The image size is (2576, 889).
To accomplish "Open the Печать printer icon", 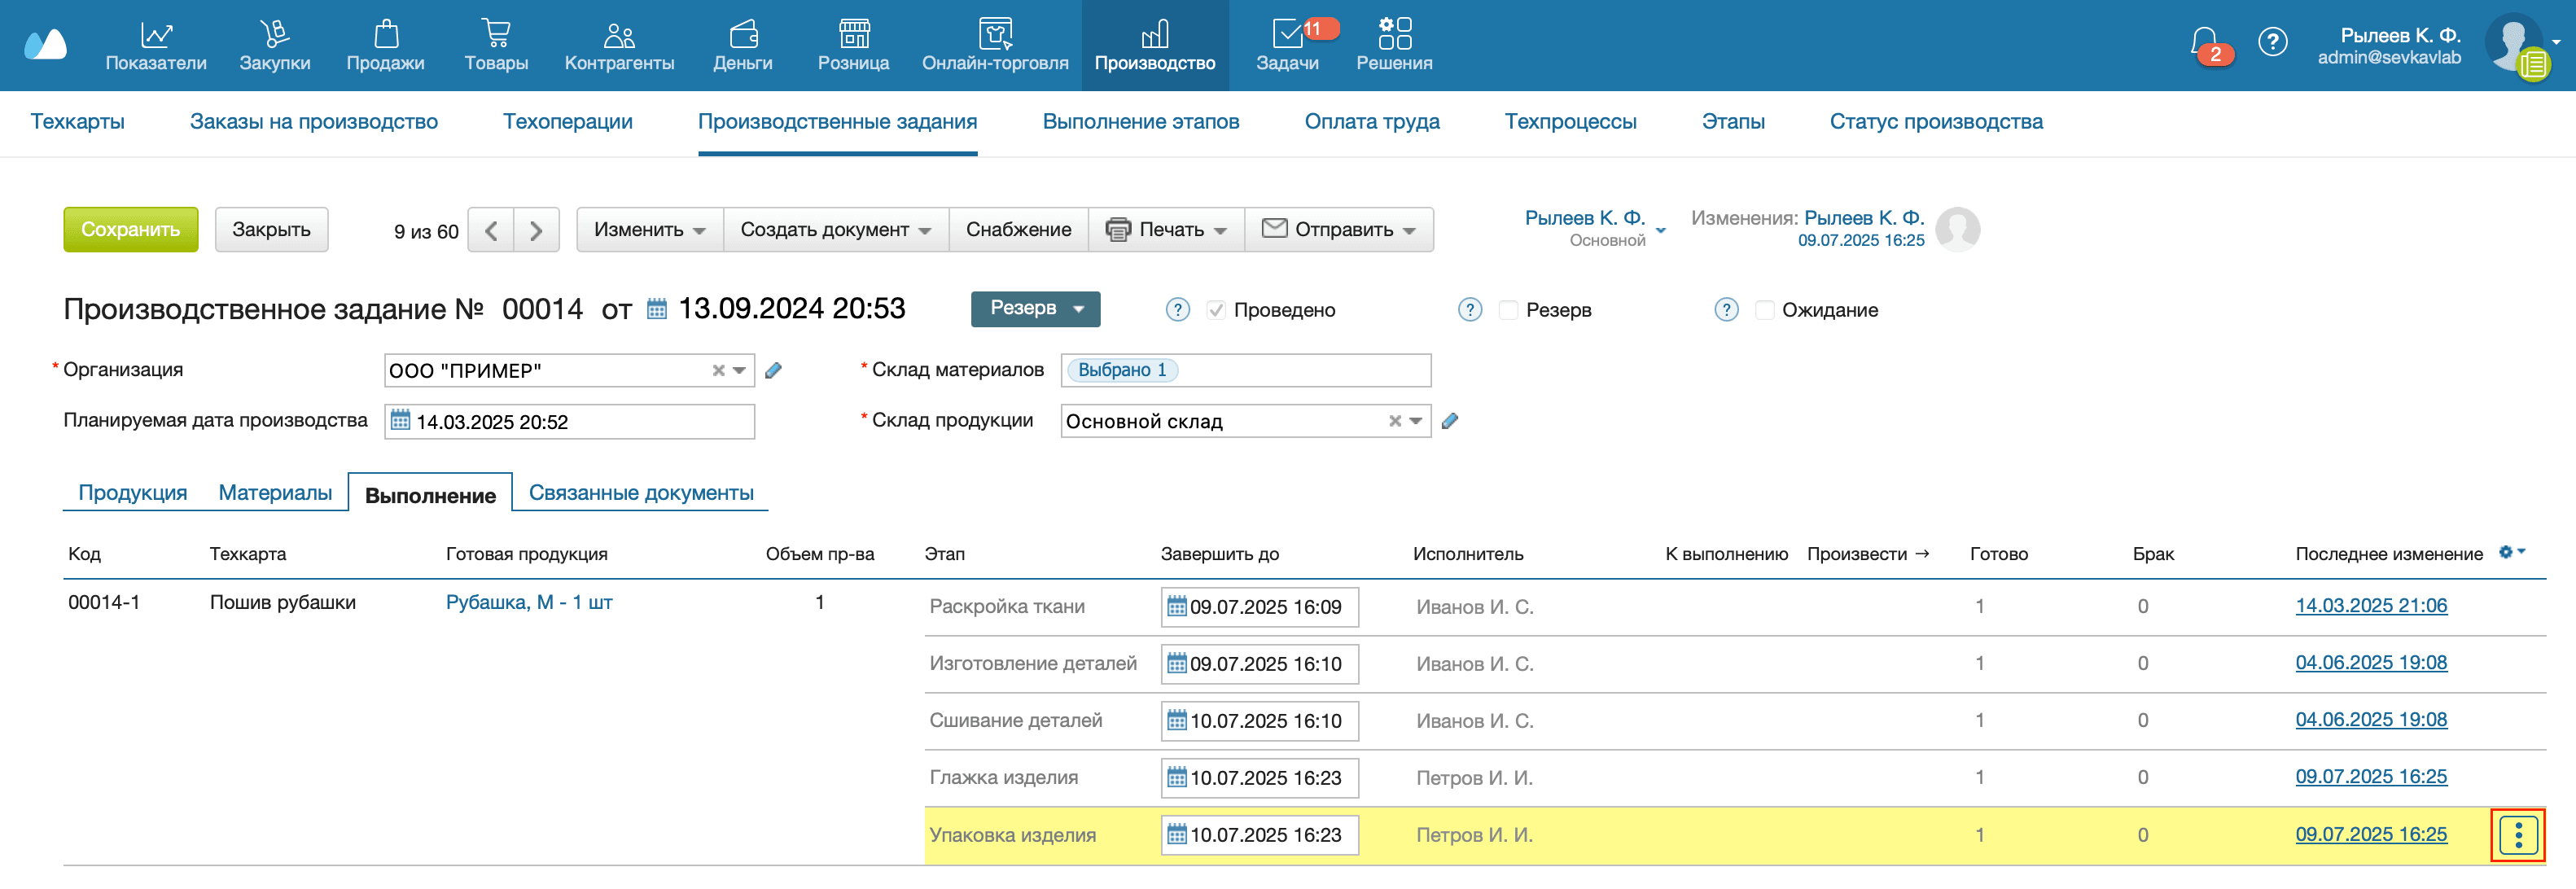I will [1120, 229].
